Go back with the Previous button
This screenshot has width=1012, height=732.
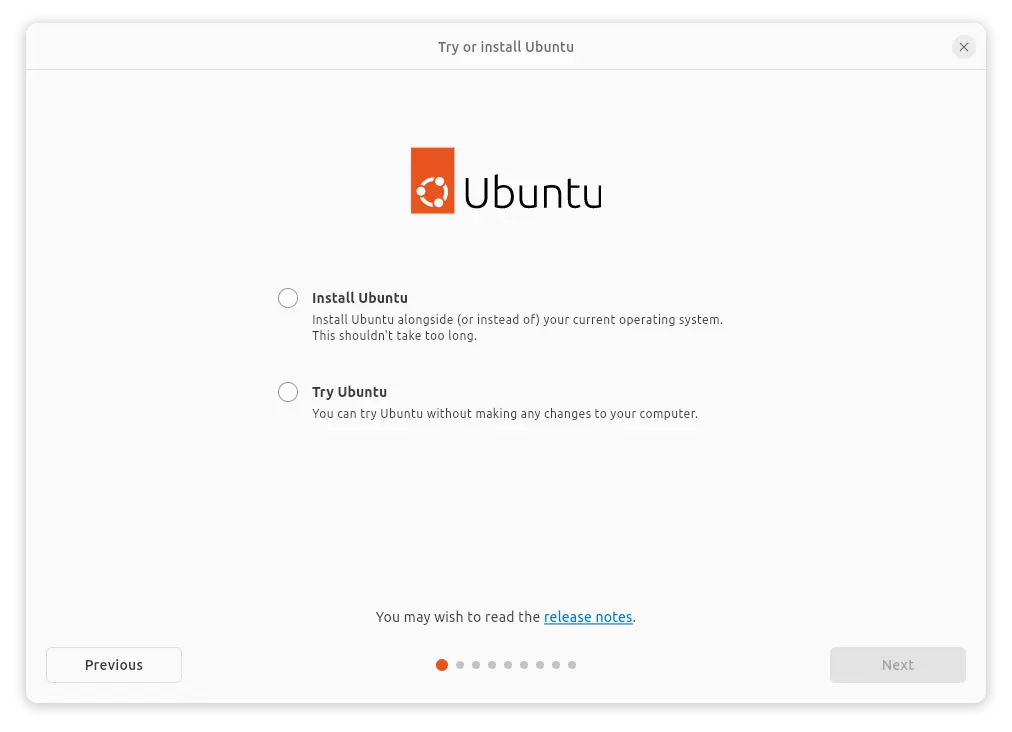tap(114, 665)
